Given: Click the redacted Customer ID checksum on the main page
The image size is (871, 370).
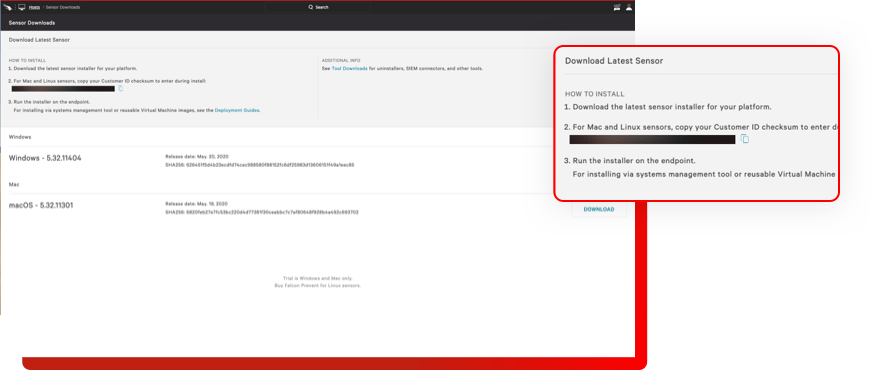Looking at the screenshot, I should point(63,88).
